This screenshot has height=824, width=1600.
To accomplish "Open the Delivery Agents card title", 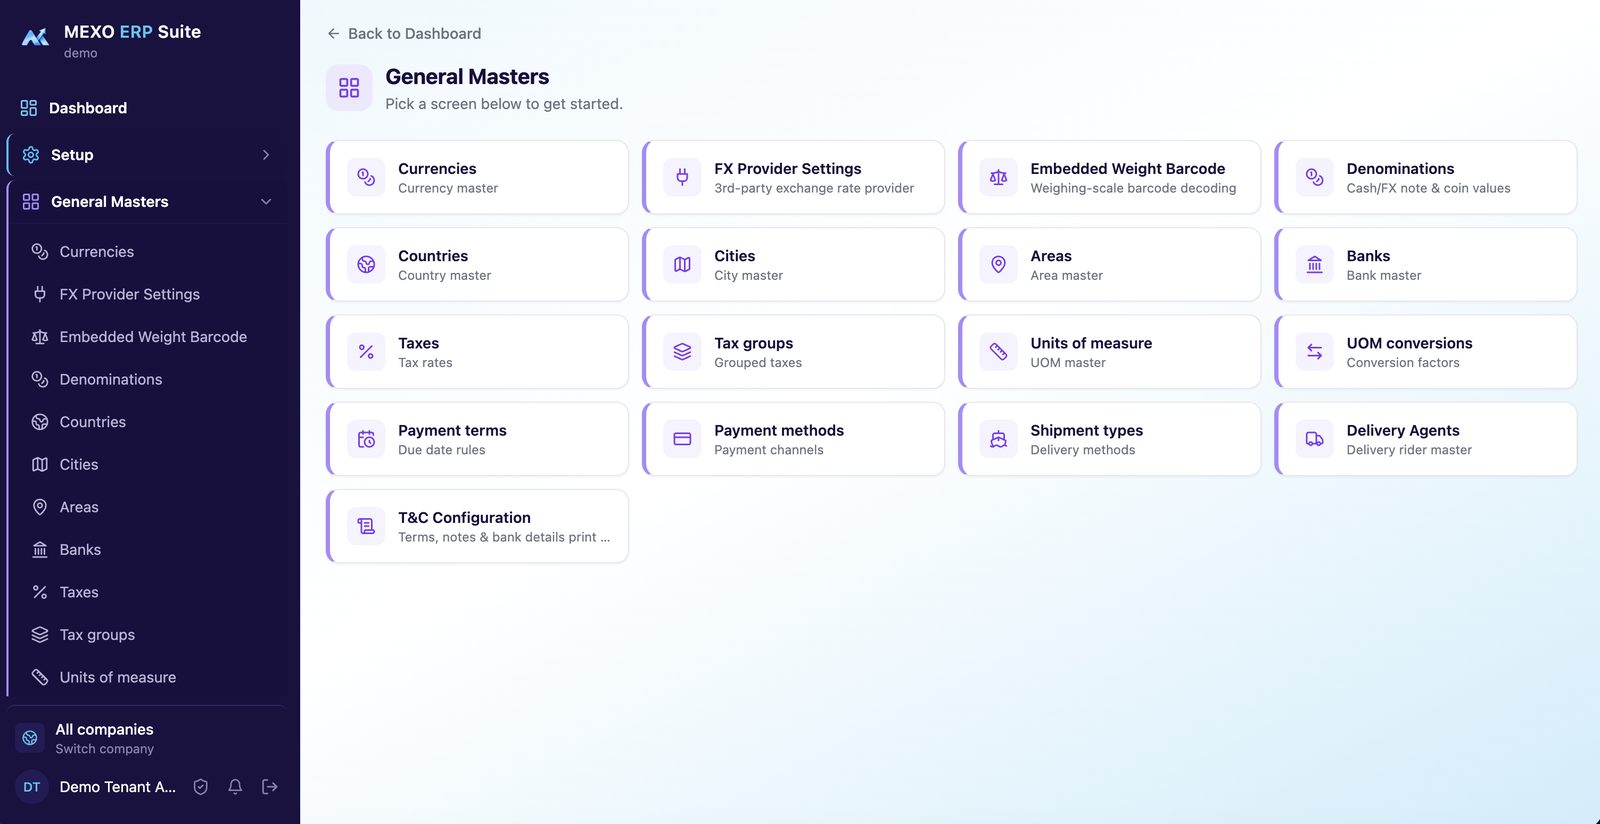I will coord(1403,430).
